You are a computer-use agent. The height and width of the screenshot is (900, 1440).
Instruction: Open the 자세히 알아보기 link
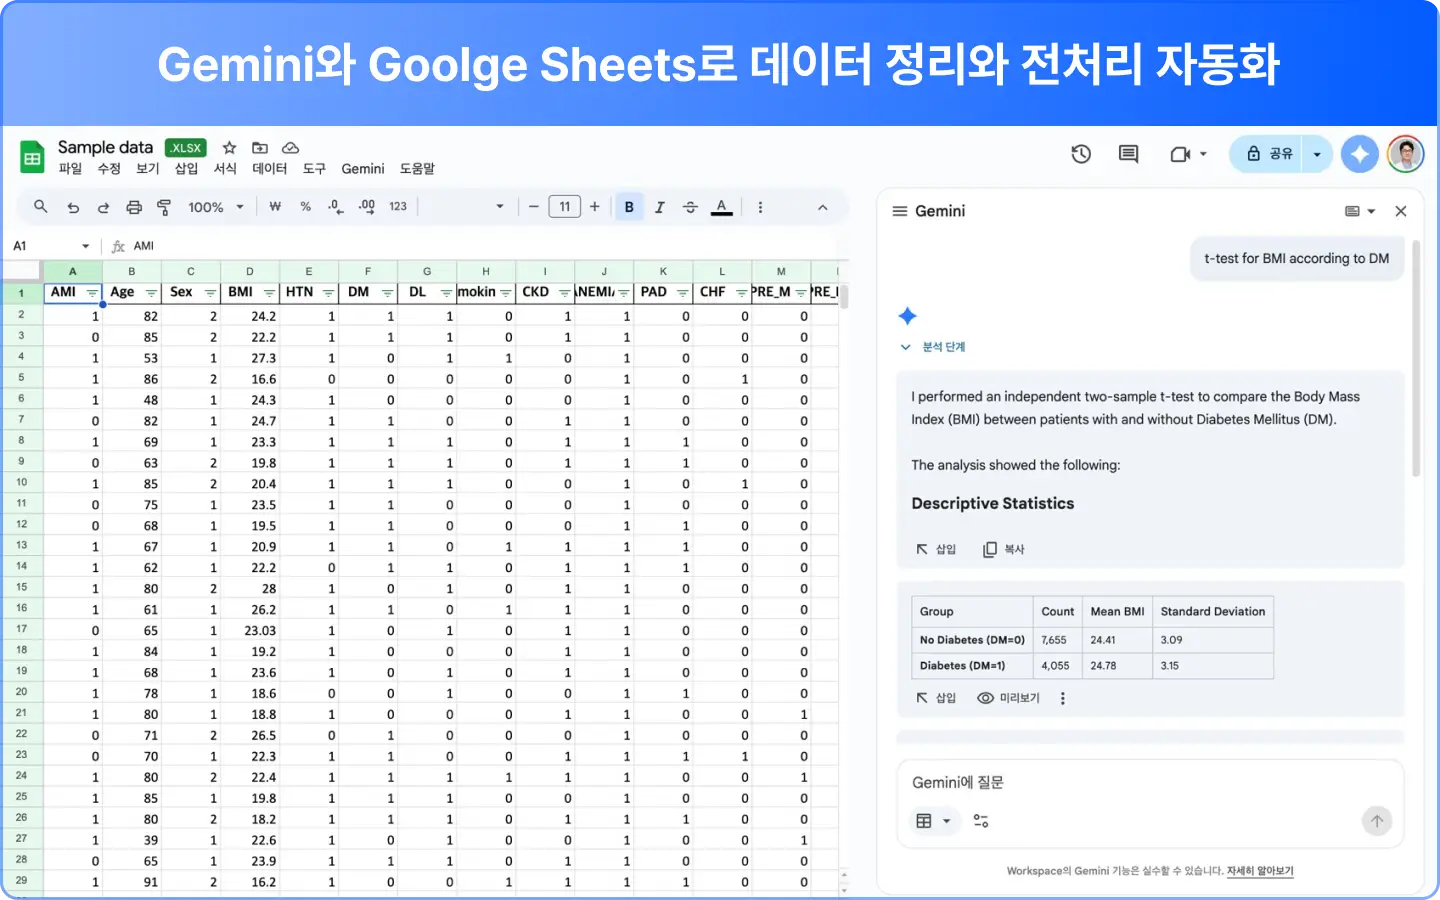(1260, 871)
